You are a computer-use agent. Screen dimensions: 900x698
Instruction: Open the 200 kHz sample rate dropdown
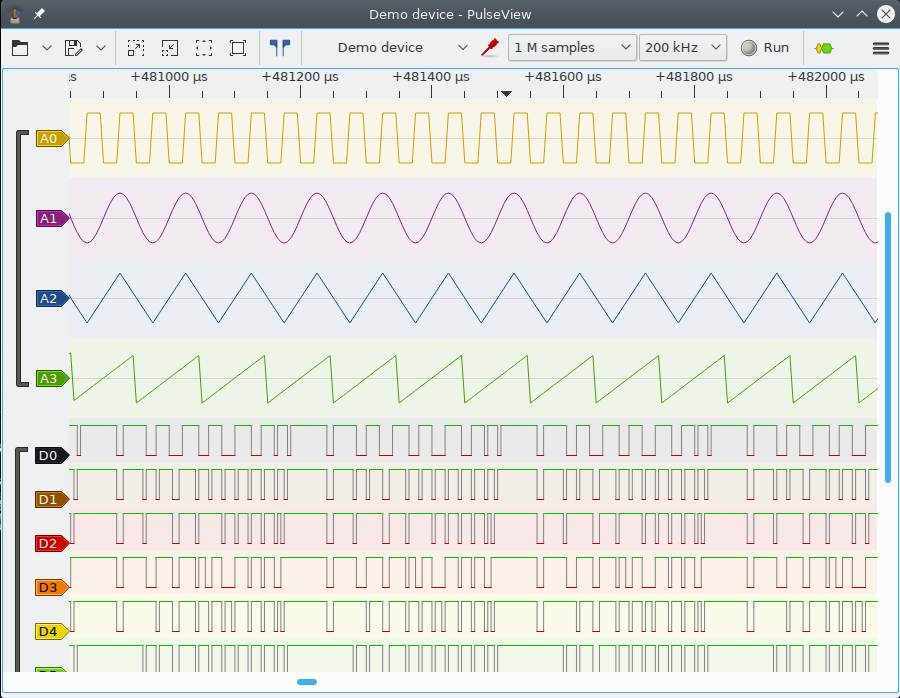682,48
